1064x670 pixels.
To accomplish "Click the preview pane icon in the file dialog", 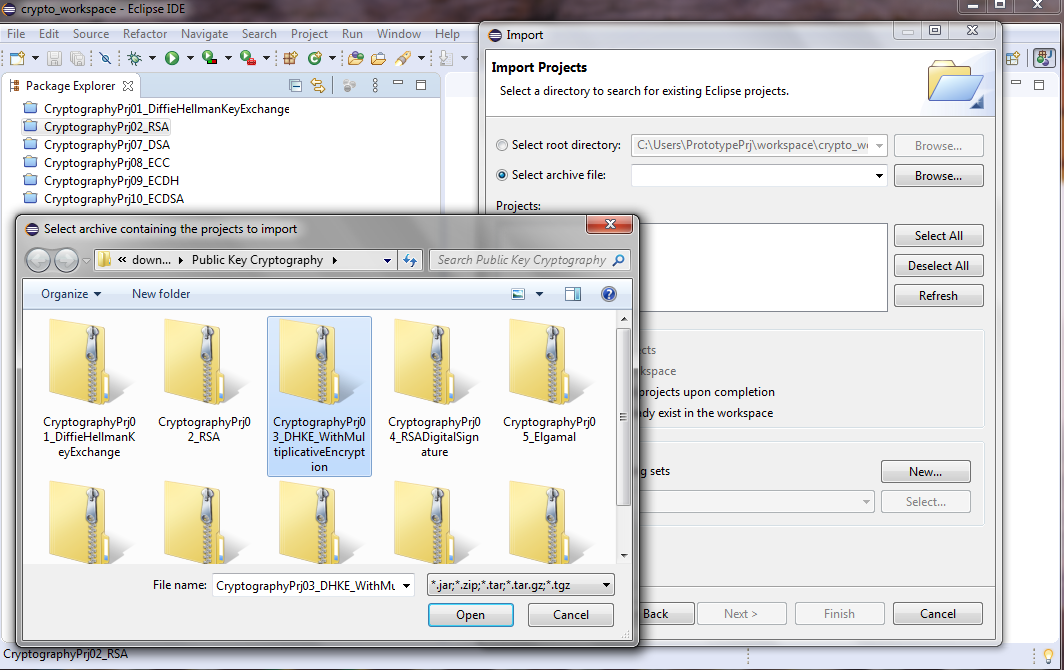I will tap(573, 293).
